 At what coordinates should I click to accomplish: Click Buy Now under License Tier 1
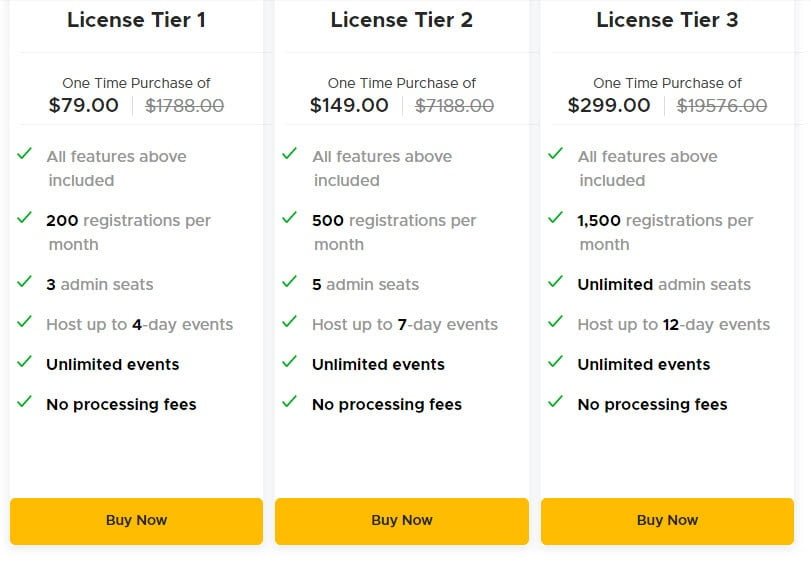(136, 520)
